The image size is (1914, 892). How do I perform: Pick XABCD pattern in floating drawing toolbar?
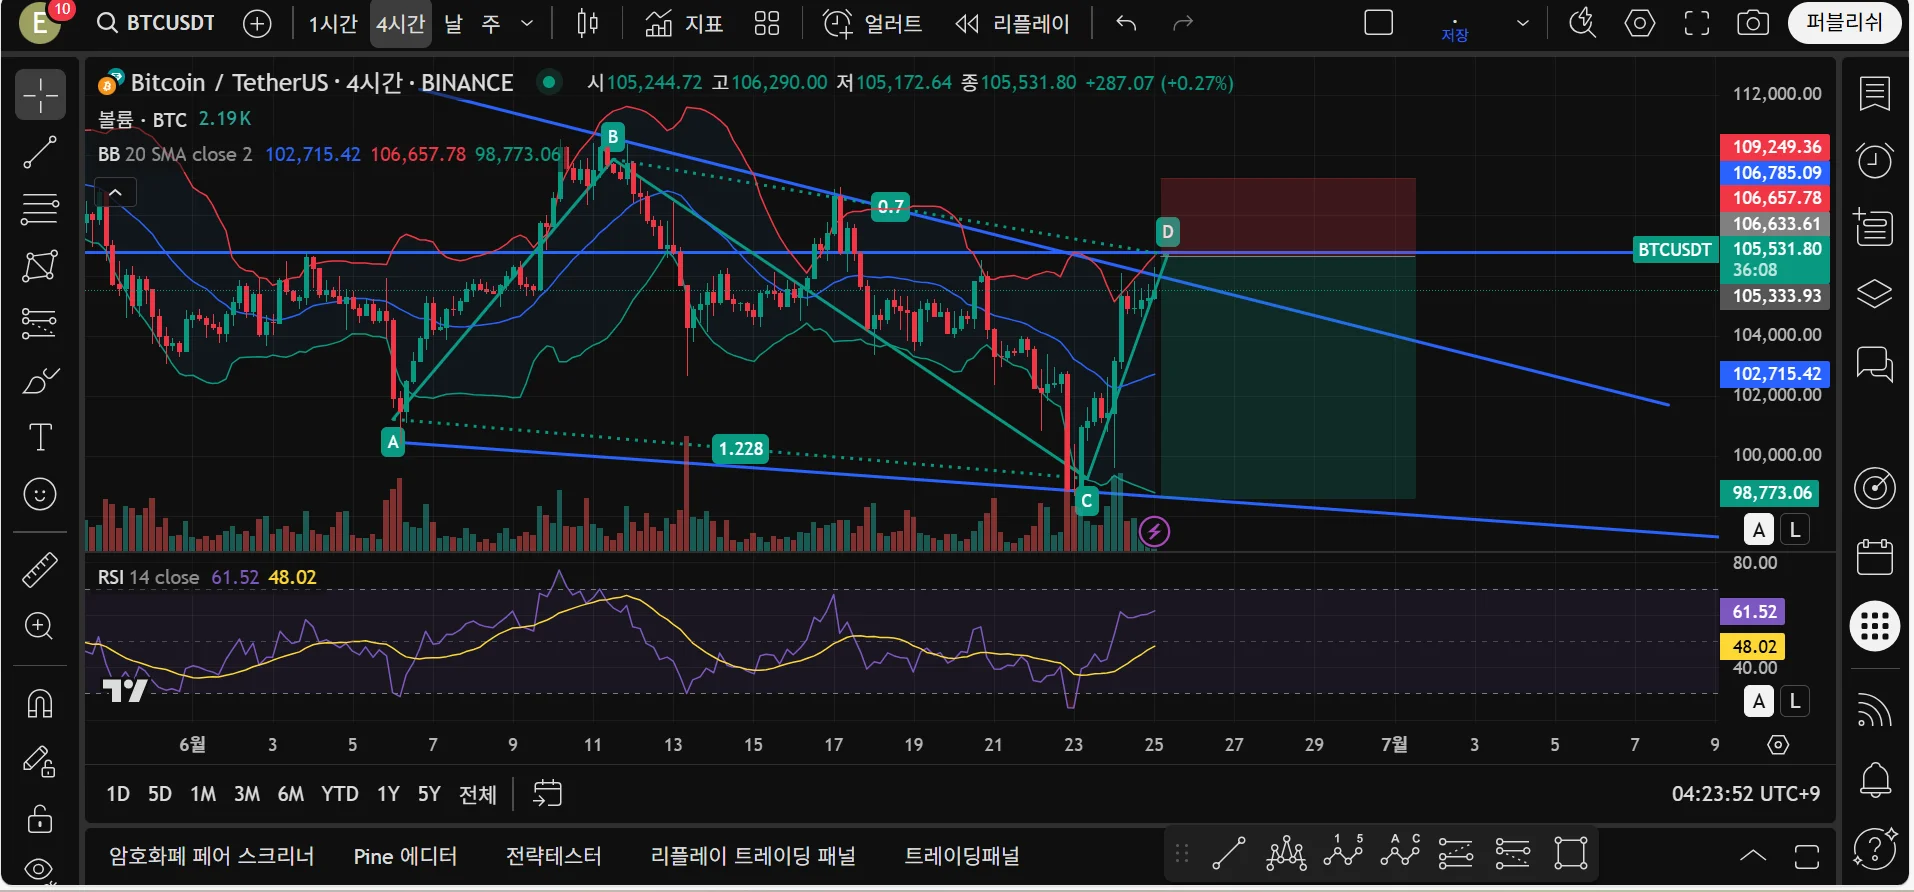click(x=1286, y=854)
